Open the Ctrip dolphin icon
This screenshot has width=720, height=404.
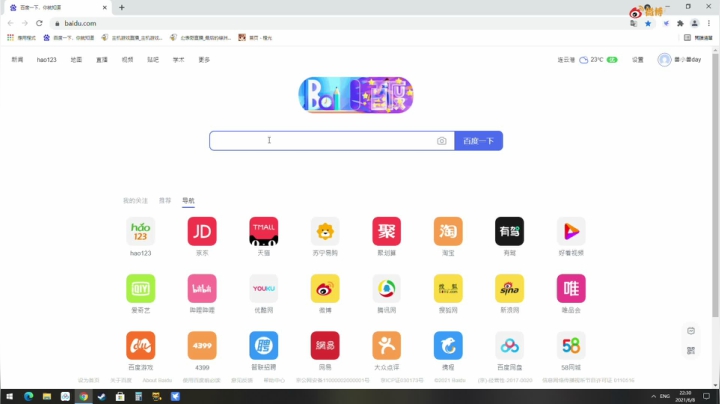(x=448, y=345)
